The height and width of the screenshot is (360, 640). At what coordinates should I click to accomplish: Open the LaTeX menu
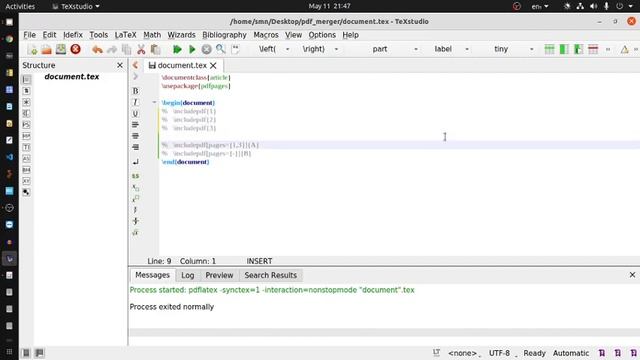tap(126, 35)
